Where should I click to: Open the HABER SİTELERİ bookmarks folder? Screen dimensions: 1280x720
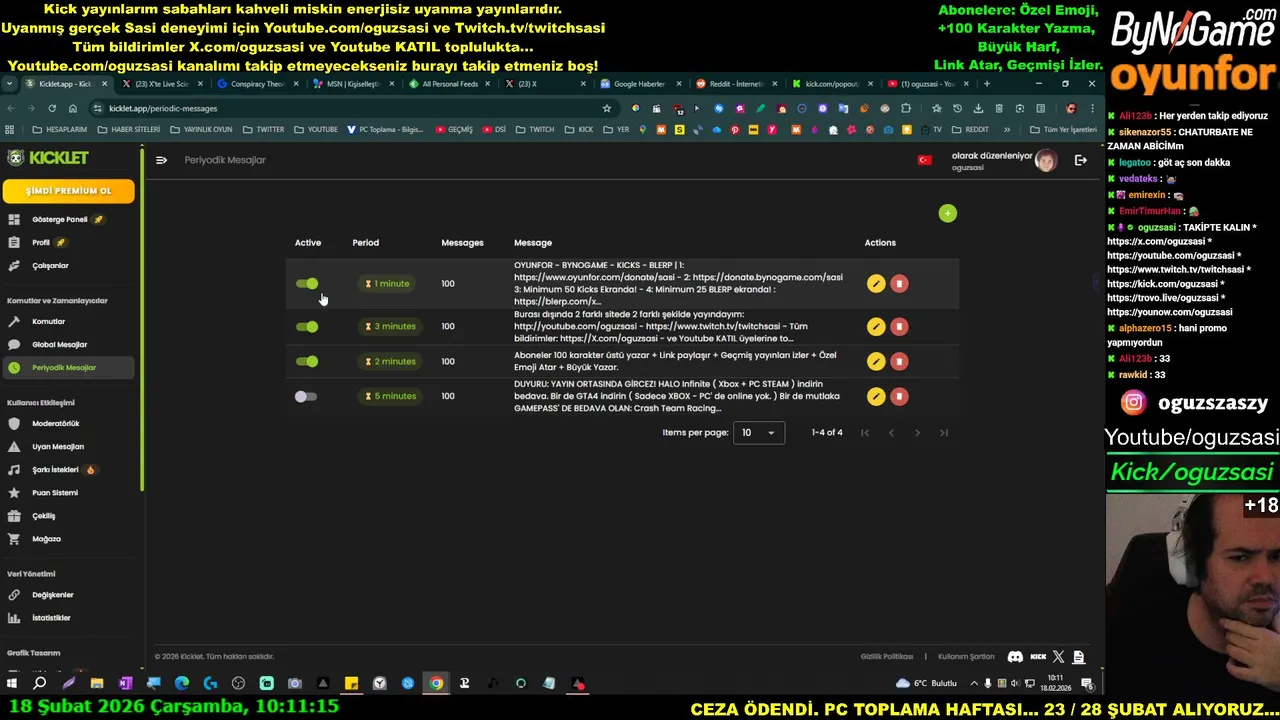point(129,130)
